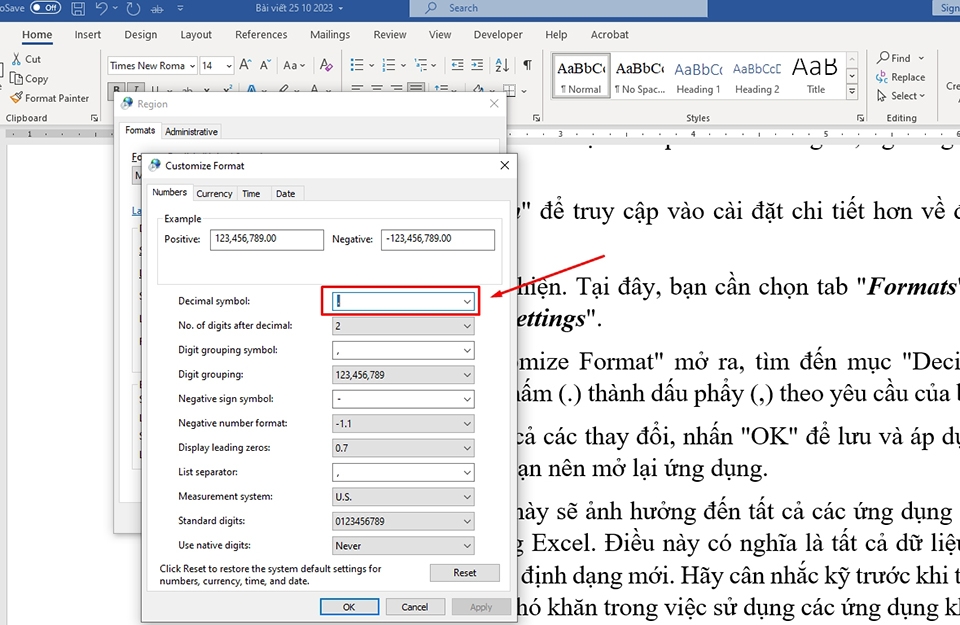Apply the Title style

click(x=815, y=76)
